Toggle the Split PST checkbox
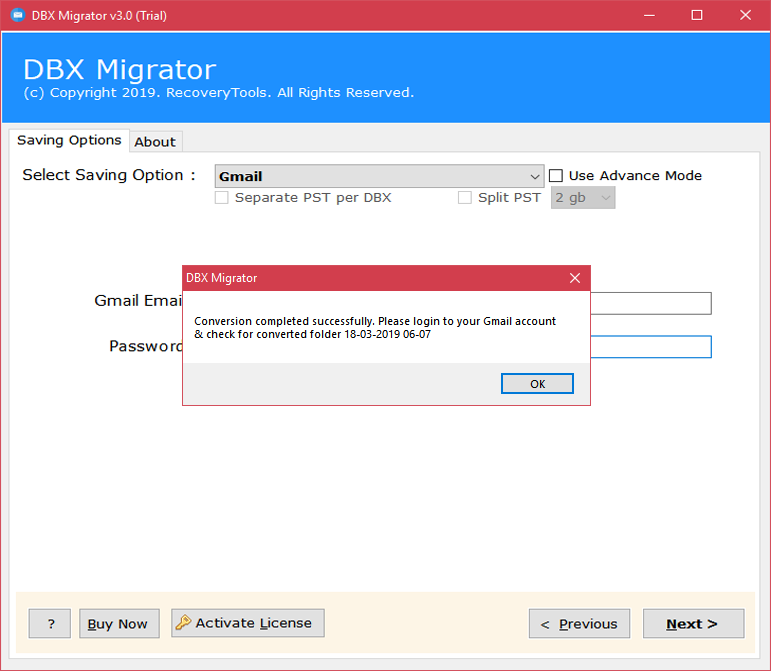Viewport: 771px width, 671px height. tap(465, 198)
